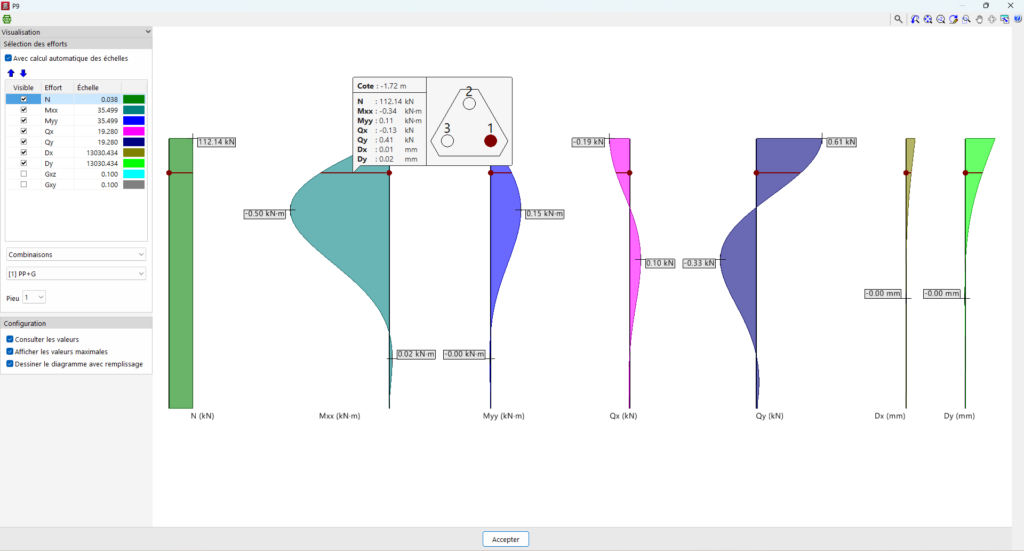This screenshot has height=551, width=1024.
Task: Click the 'Sélection des efforts' section header
Action: tap(76, 44)
